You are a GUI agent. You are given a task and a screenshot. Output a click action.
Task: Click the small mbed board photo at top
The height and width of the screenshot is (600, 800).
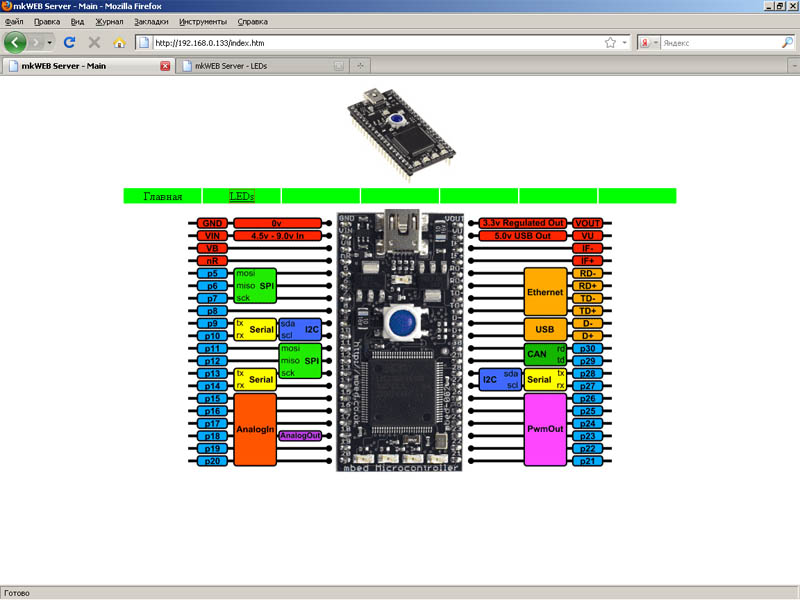coord(401,128)
